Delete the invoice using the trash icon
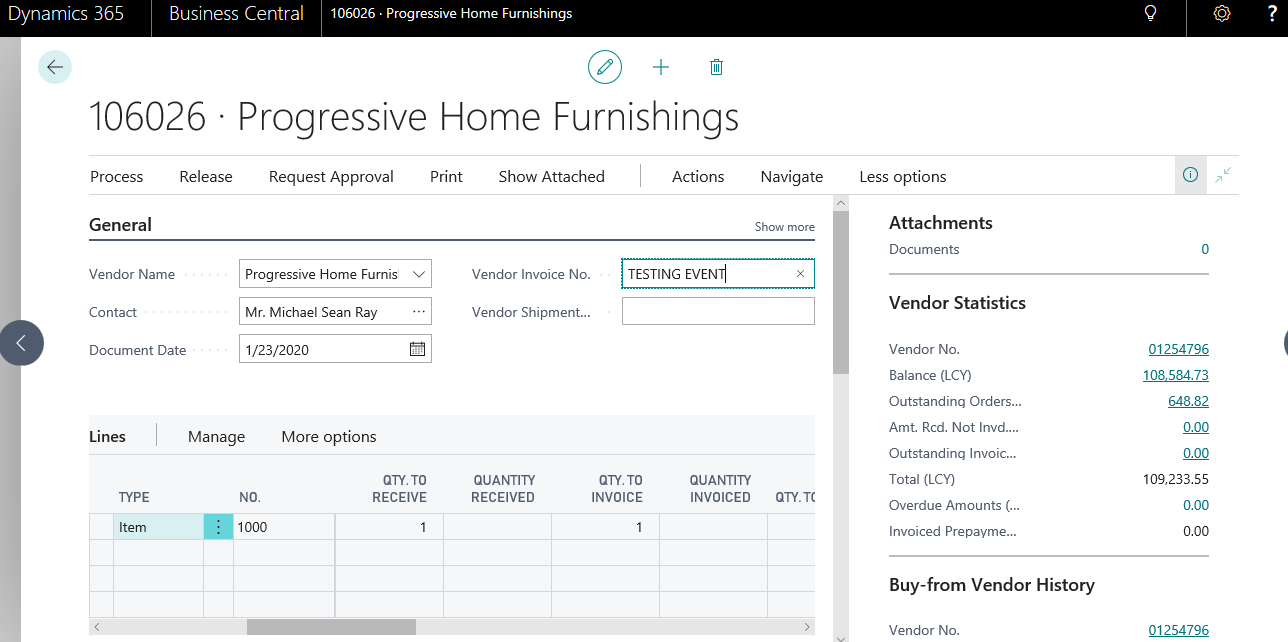Viewport: 1288px width, 642px height. 715,67
